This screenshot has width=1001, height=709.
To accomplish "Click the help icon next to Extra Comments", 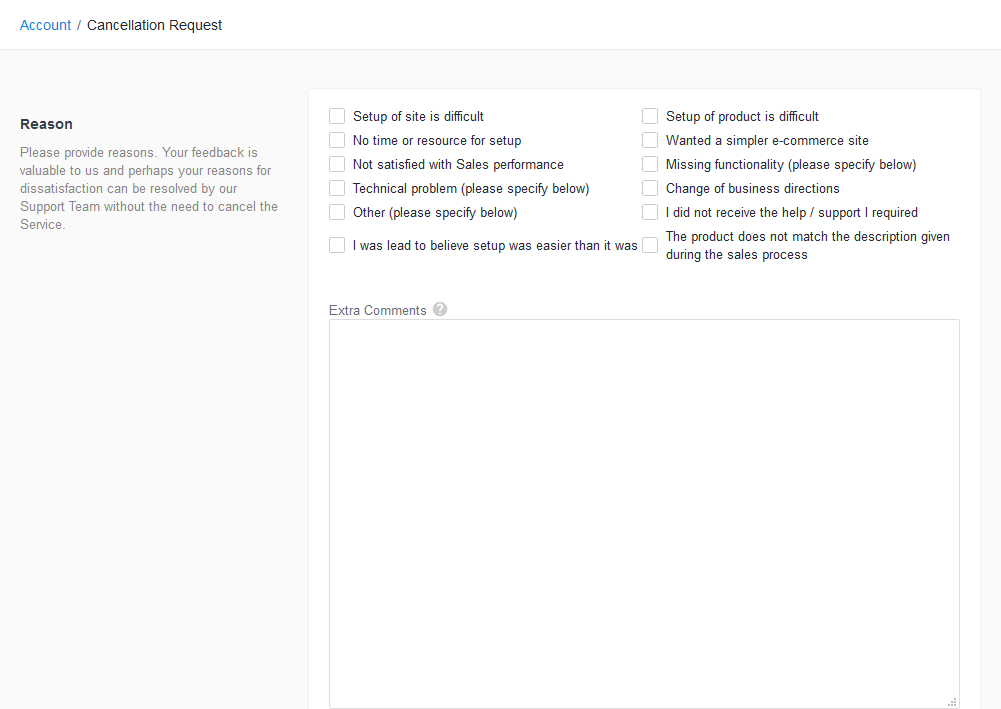I will click(x=440, y=309).
